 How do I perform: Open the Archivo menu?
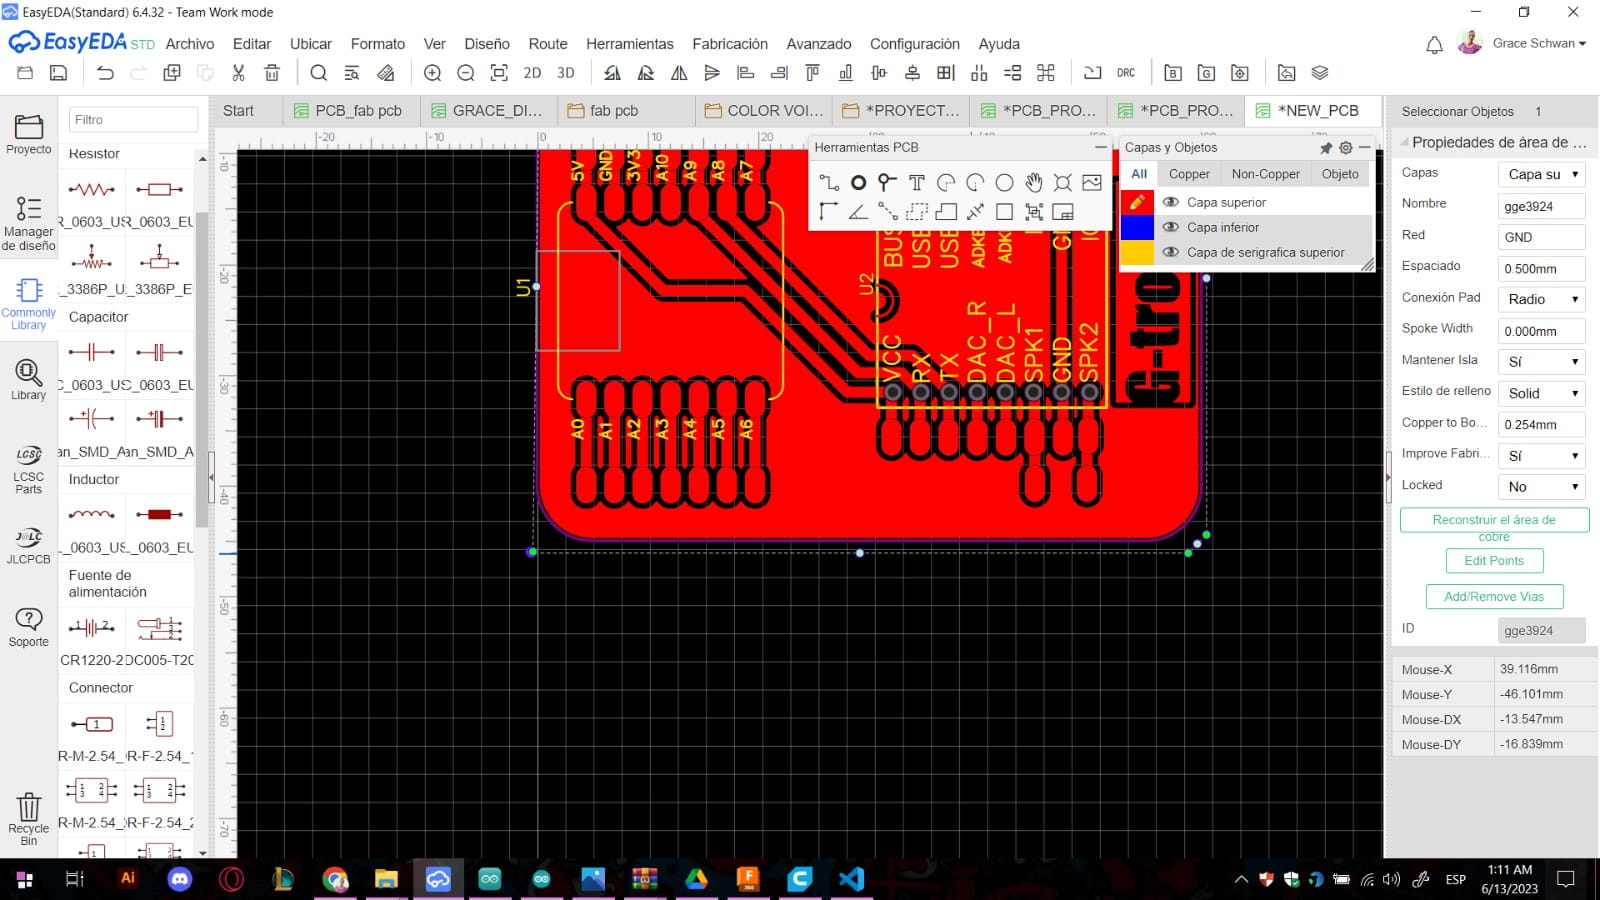[190, 44]
